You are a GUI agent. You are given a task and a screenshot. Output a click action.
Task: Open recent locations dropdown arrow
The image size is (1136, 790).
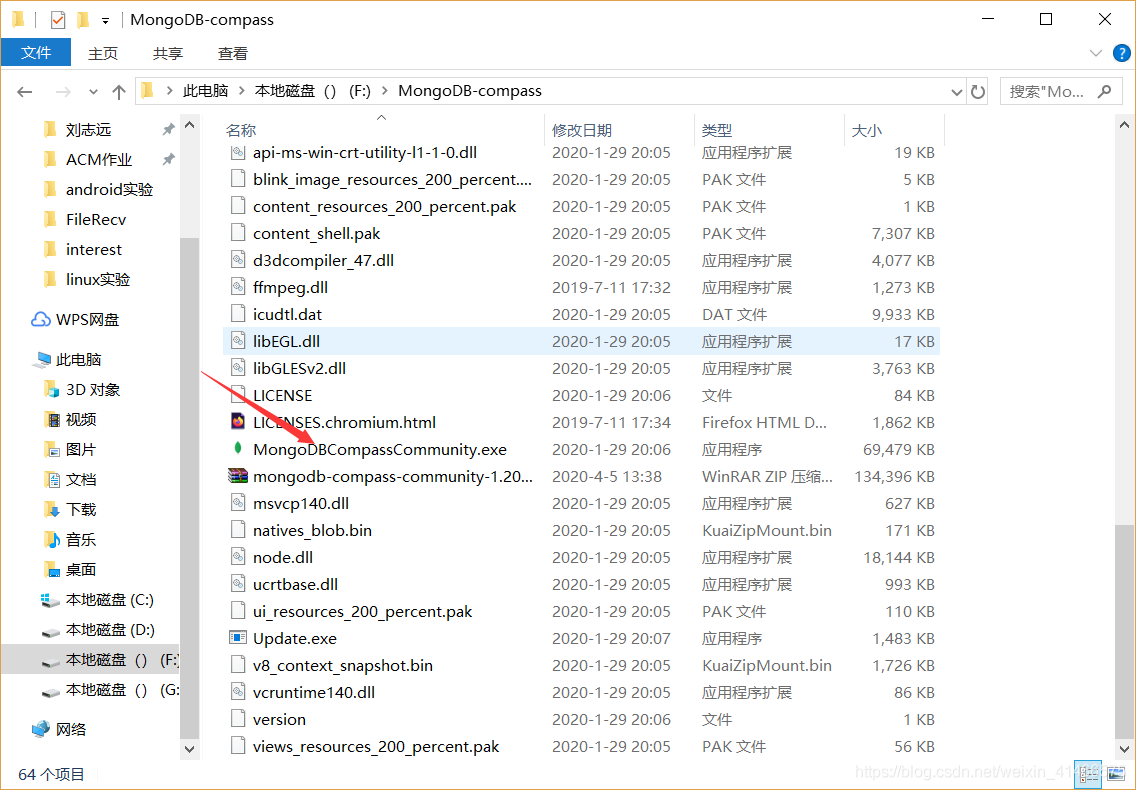click(x=93, y=91)
